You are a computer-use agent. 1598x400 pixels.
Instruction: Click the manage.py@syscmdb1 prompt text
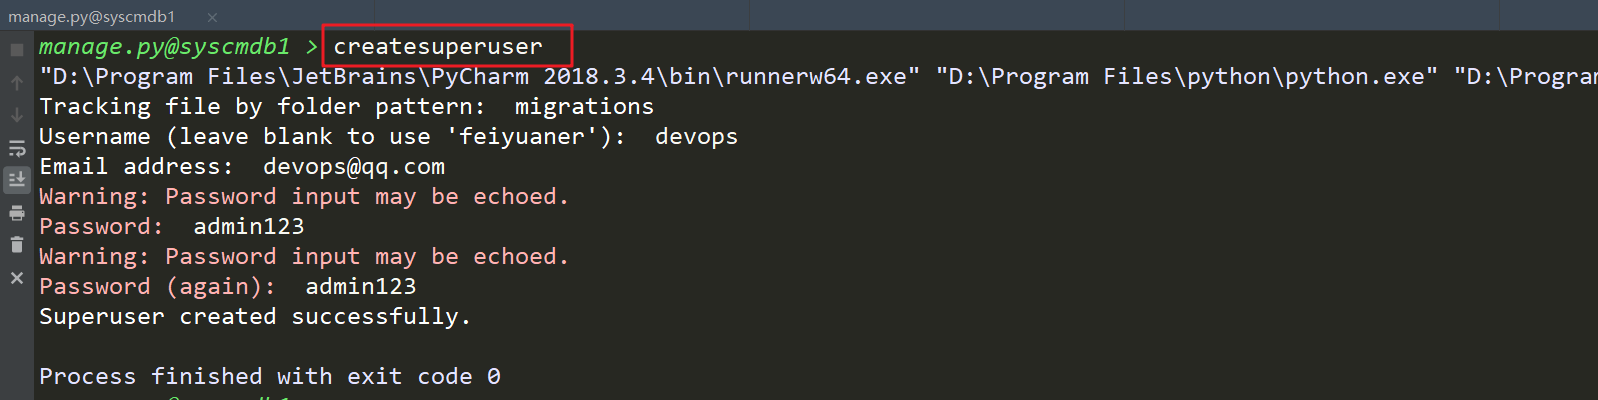point(164,47)
